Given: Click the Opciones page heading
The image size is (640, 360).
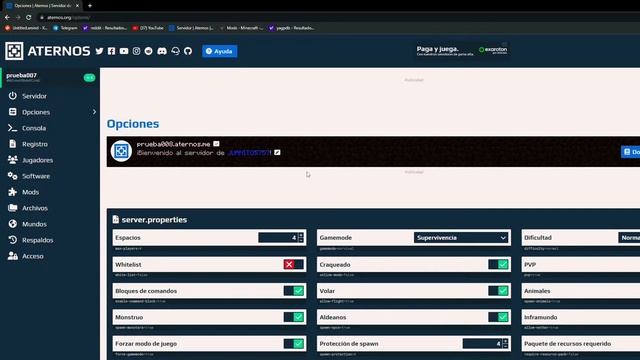Looking at the screenshot, I should pos(133,124).
